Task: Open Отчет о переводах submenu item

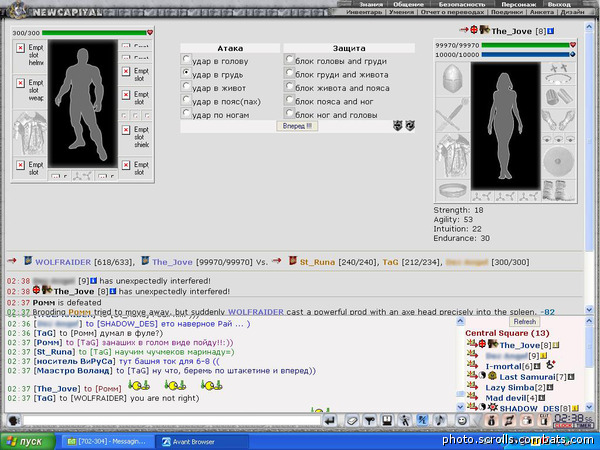Action: (452, 12)
